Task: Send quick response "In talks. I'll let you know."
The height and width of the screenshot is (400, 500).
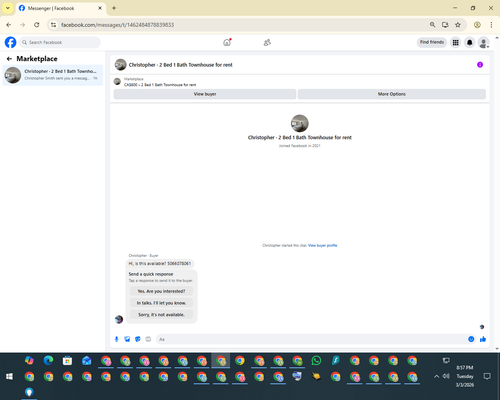Action: point(161,303)
